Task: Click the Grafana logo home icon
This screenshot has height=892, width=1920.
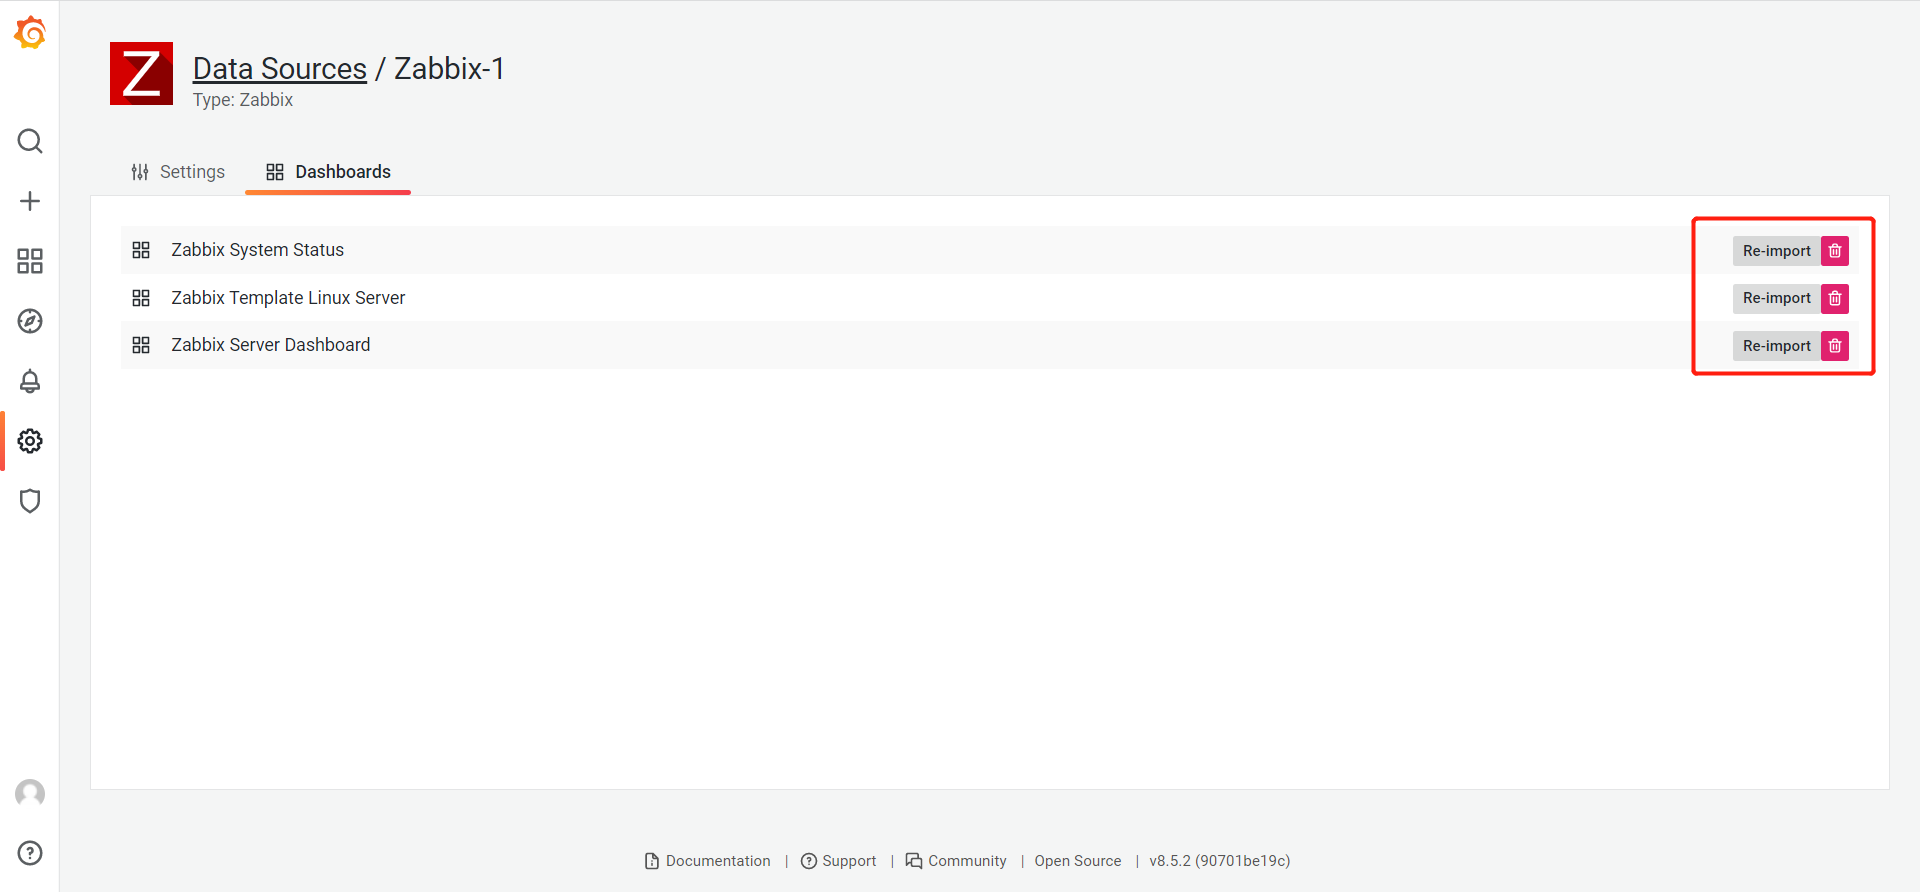Action: coord(30,32)
